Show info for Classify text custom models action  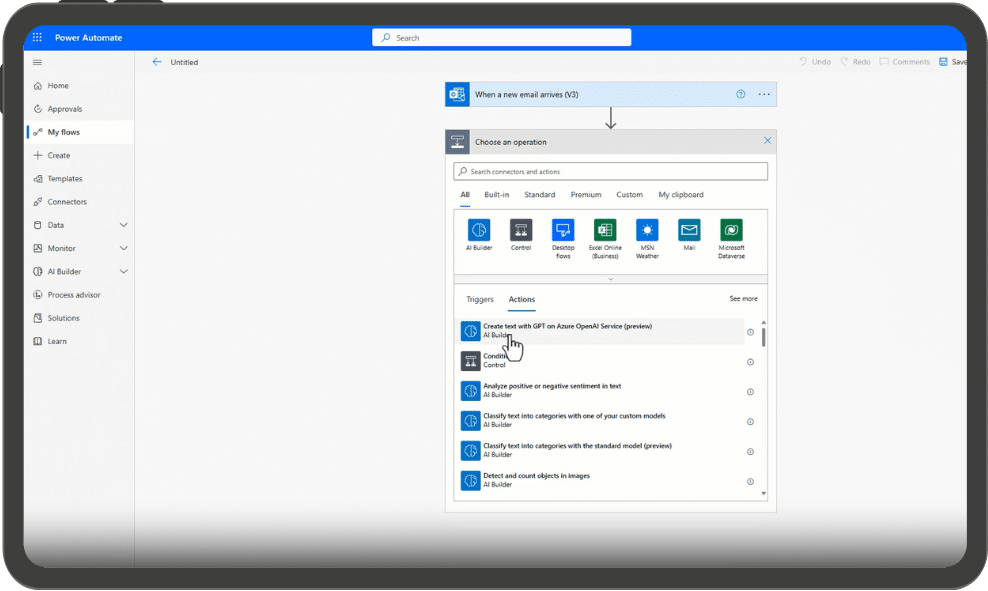(x=750, y=422)
